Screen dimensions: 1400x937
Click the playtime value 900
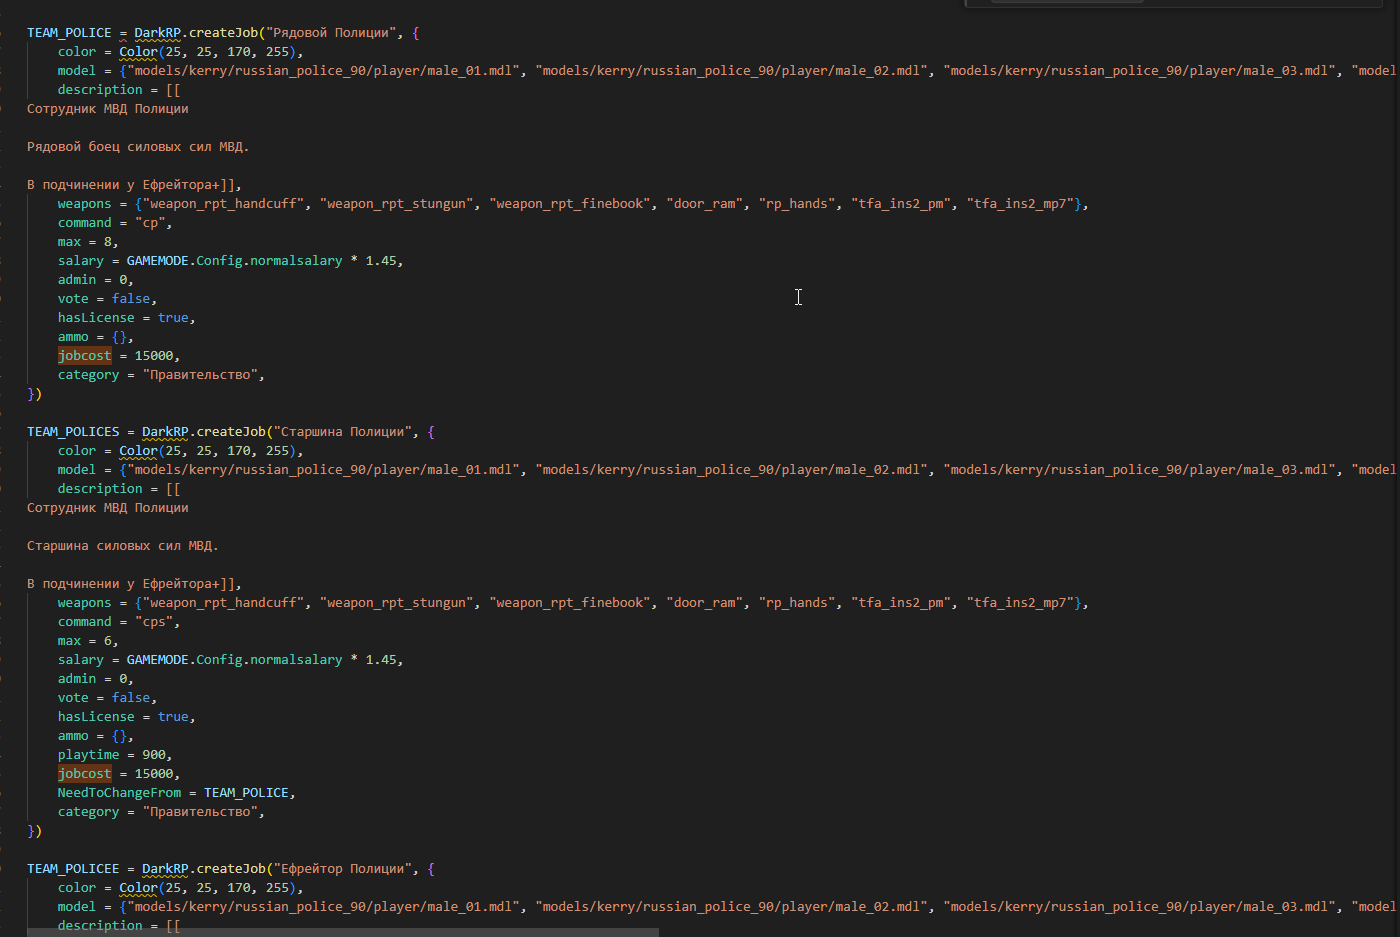[154, 755]
